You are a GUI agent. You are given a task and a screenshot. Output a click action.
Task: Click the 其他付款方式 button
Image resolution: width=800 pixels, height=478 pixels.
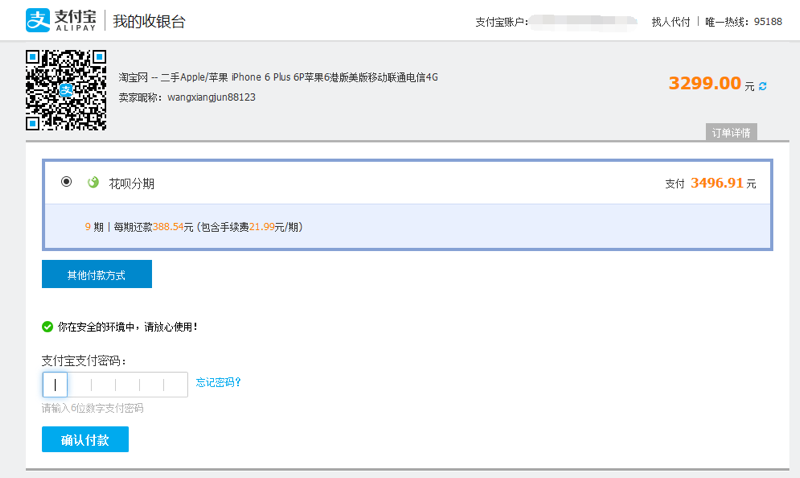tap(97, 274)
